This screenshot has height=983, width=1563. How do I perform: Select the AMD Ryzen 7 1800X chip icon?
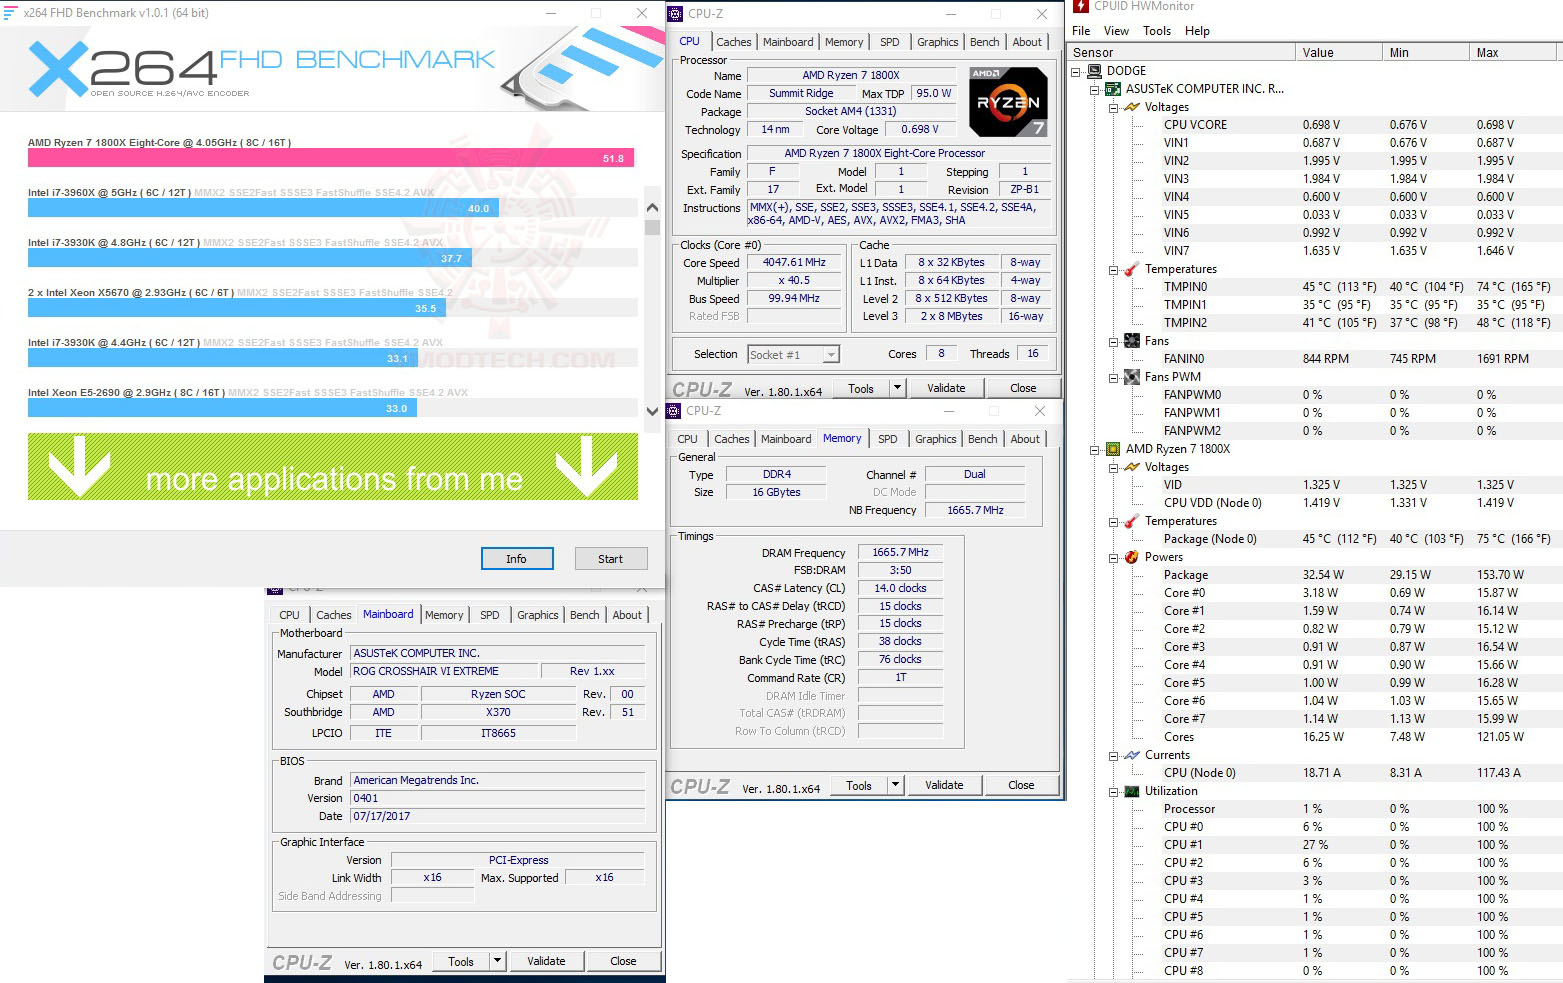click(x=1113, y=448)
